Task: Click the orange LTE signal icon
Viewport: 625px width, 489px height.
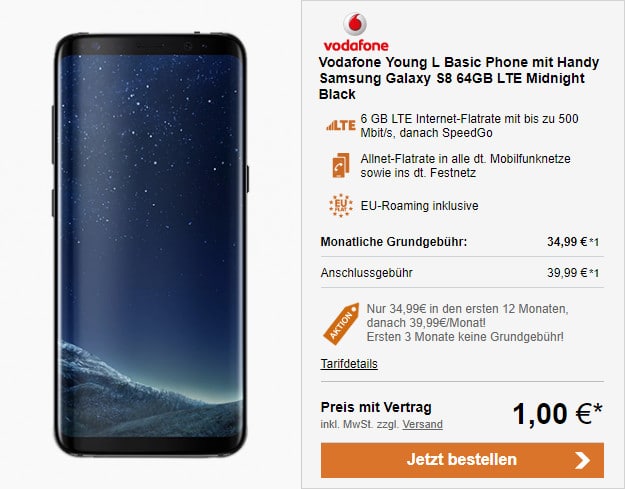Action: 340,126
